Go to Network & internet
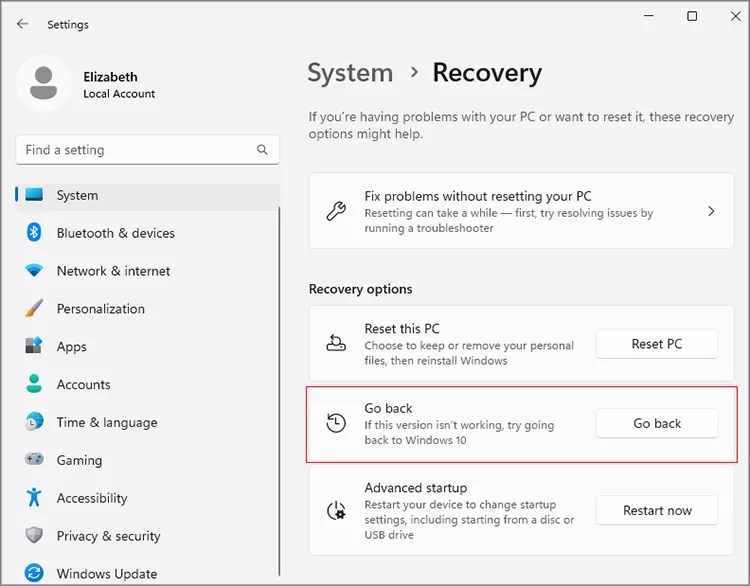 tap(147, 271)
